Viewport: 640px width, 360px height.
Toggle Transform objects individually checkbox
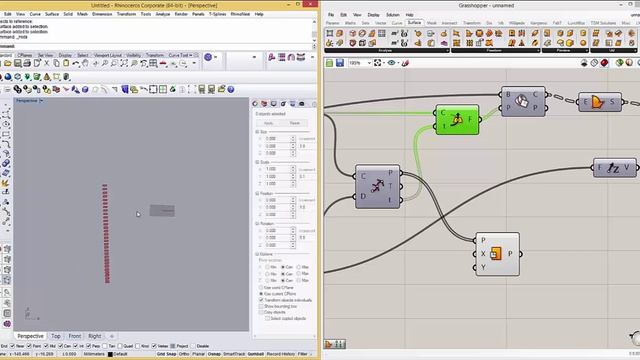click(x=262, y=300)
